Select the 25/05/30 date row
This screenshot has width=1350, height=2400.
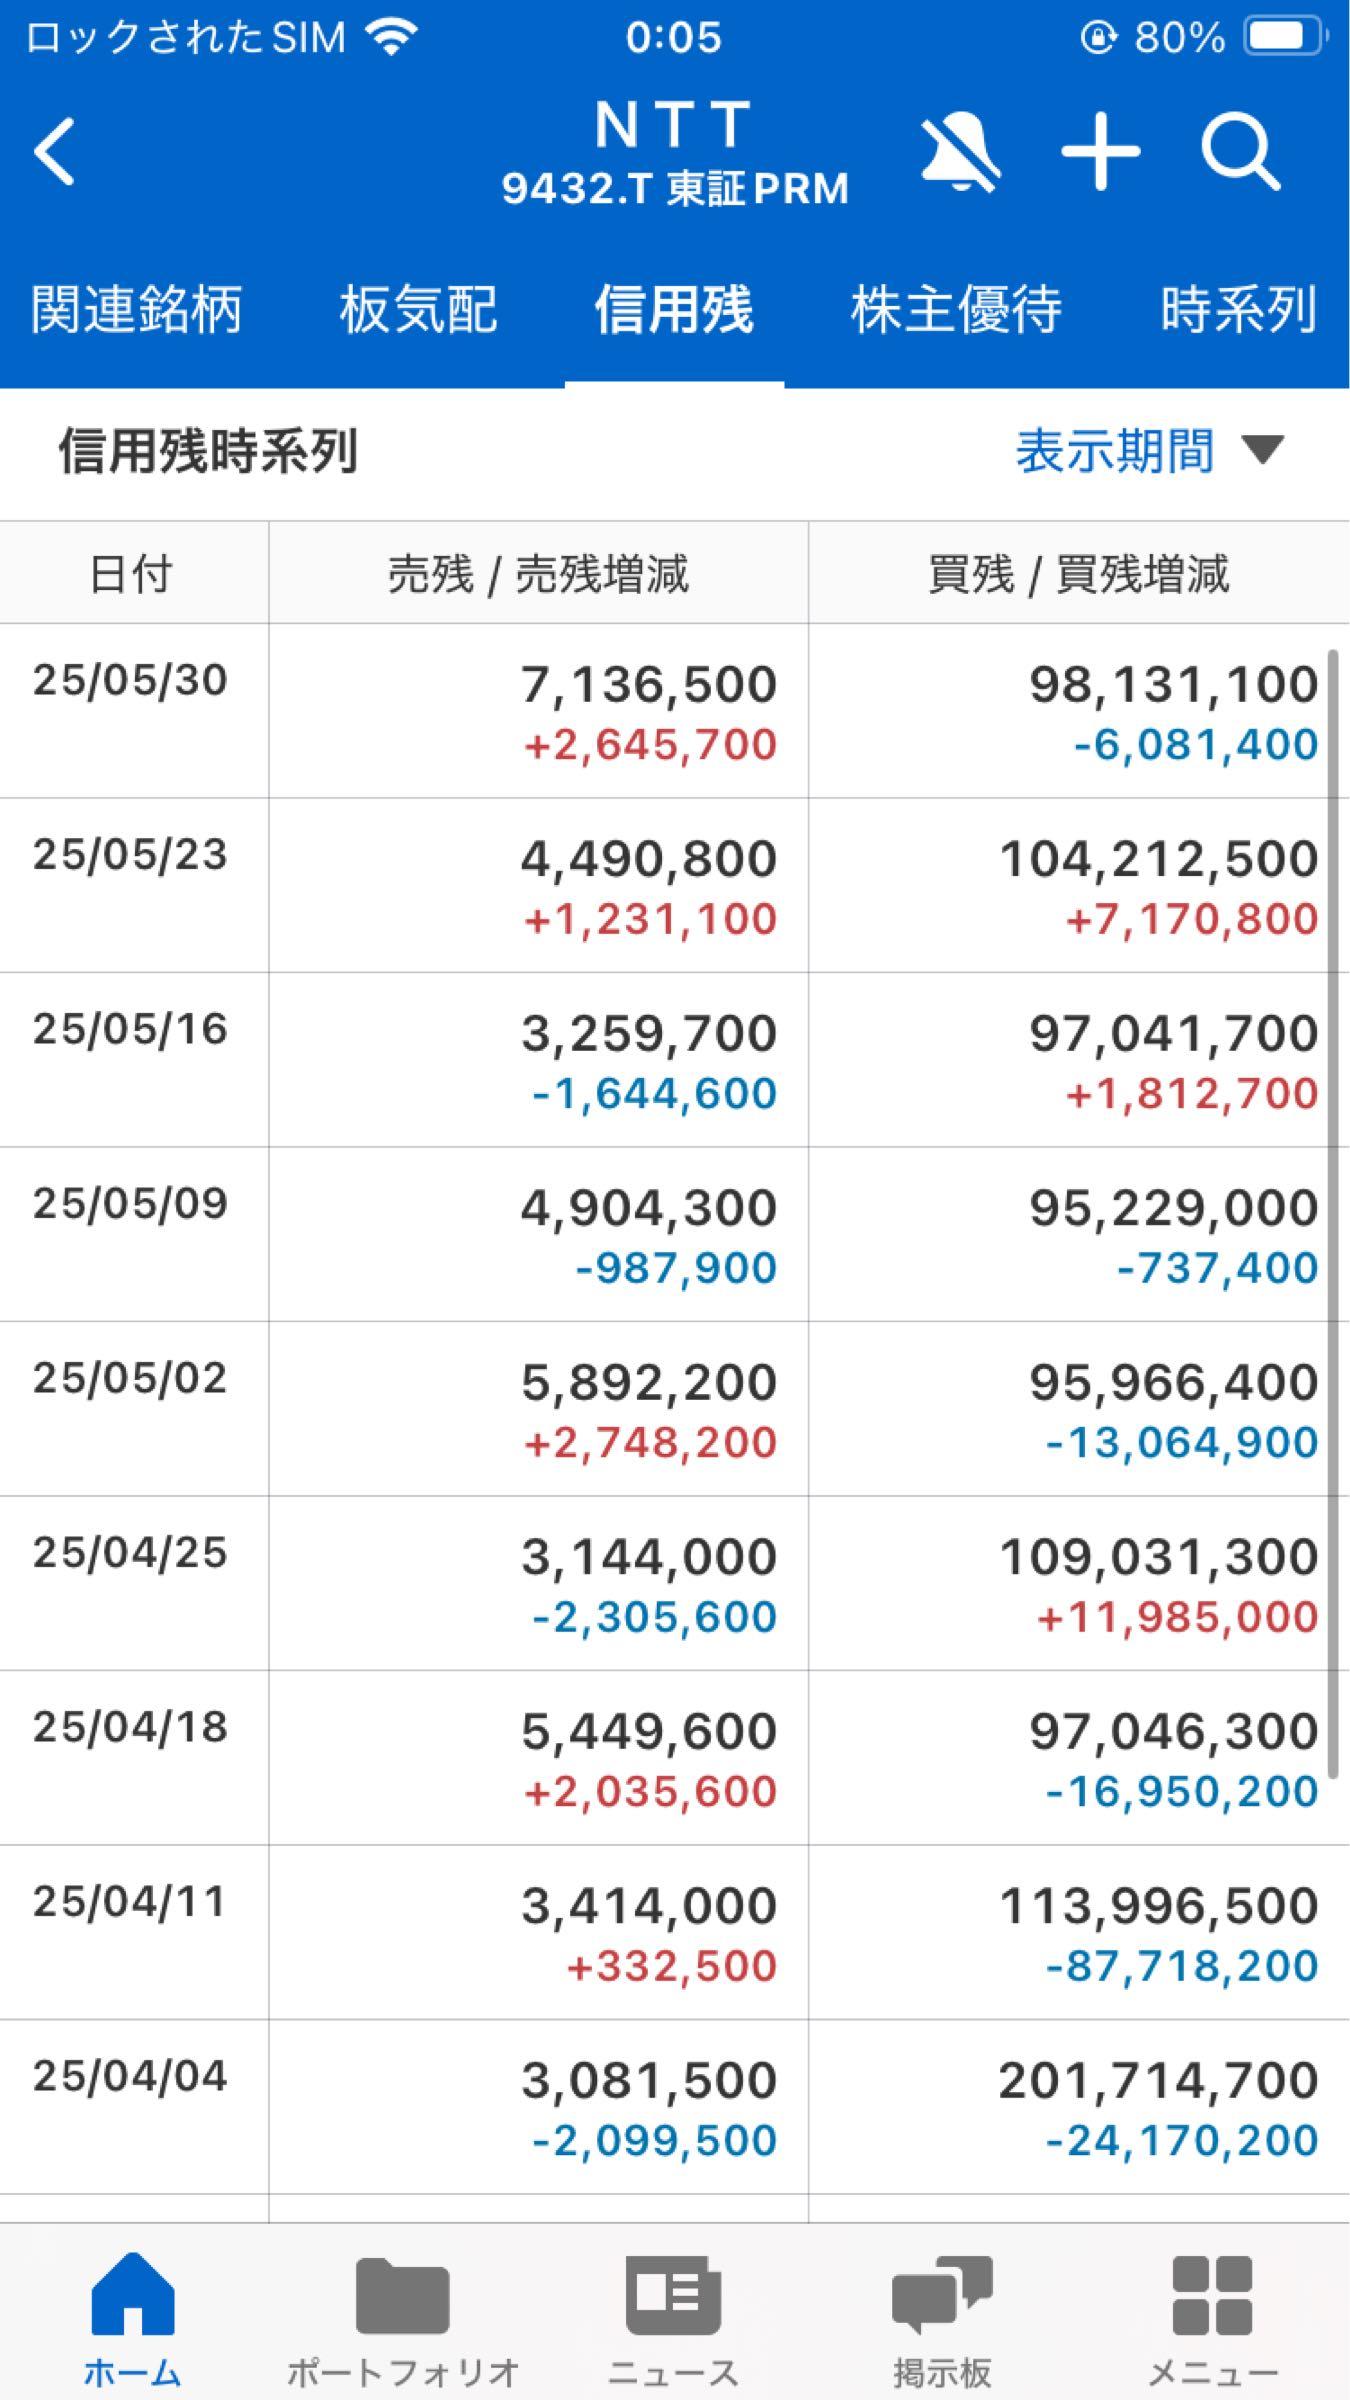(x=130, y=681)
